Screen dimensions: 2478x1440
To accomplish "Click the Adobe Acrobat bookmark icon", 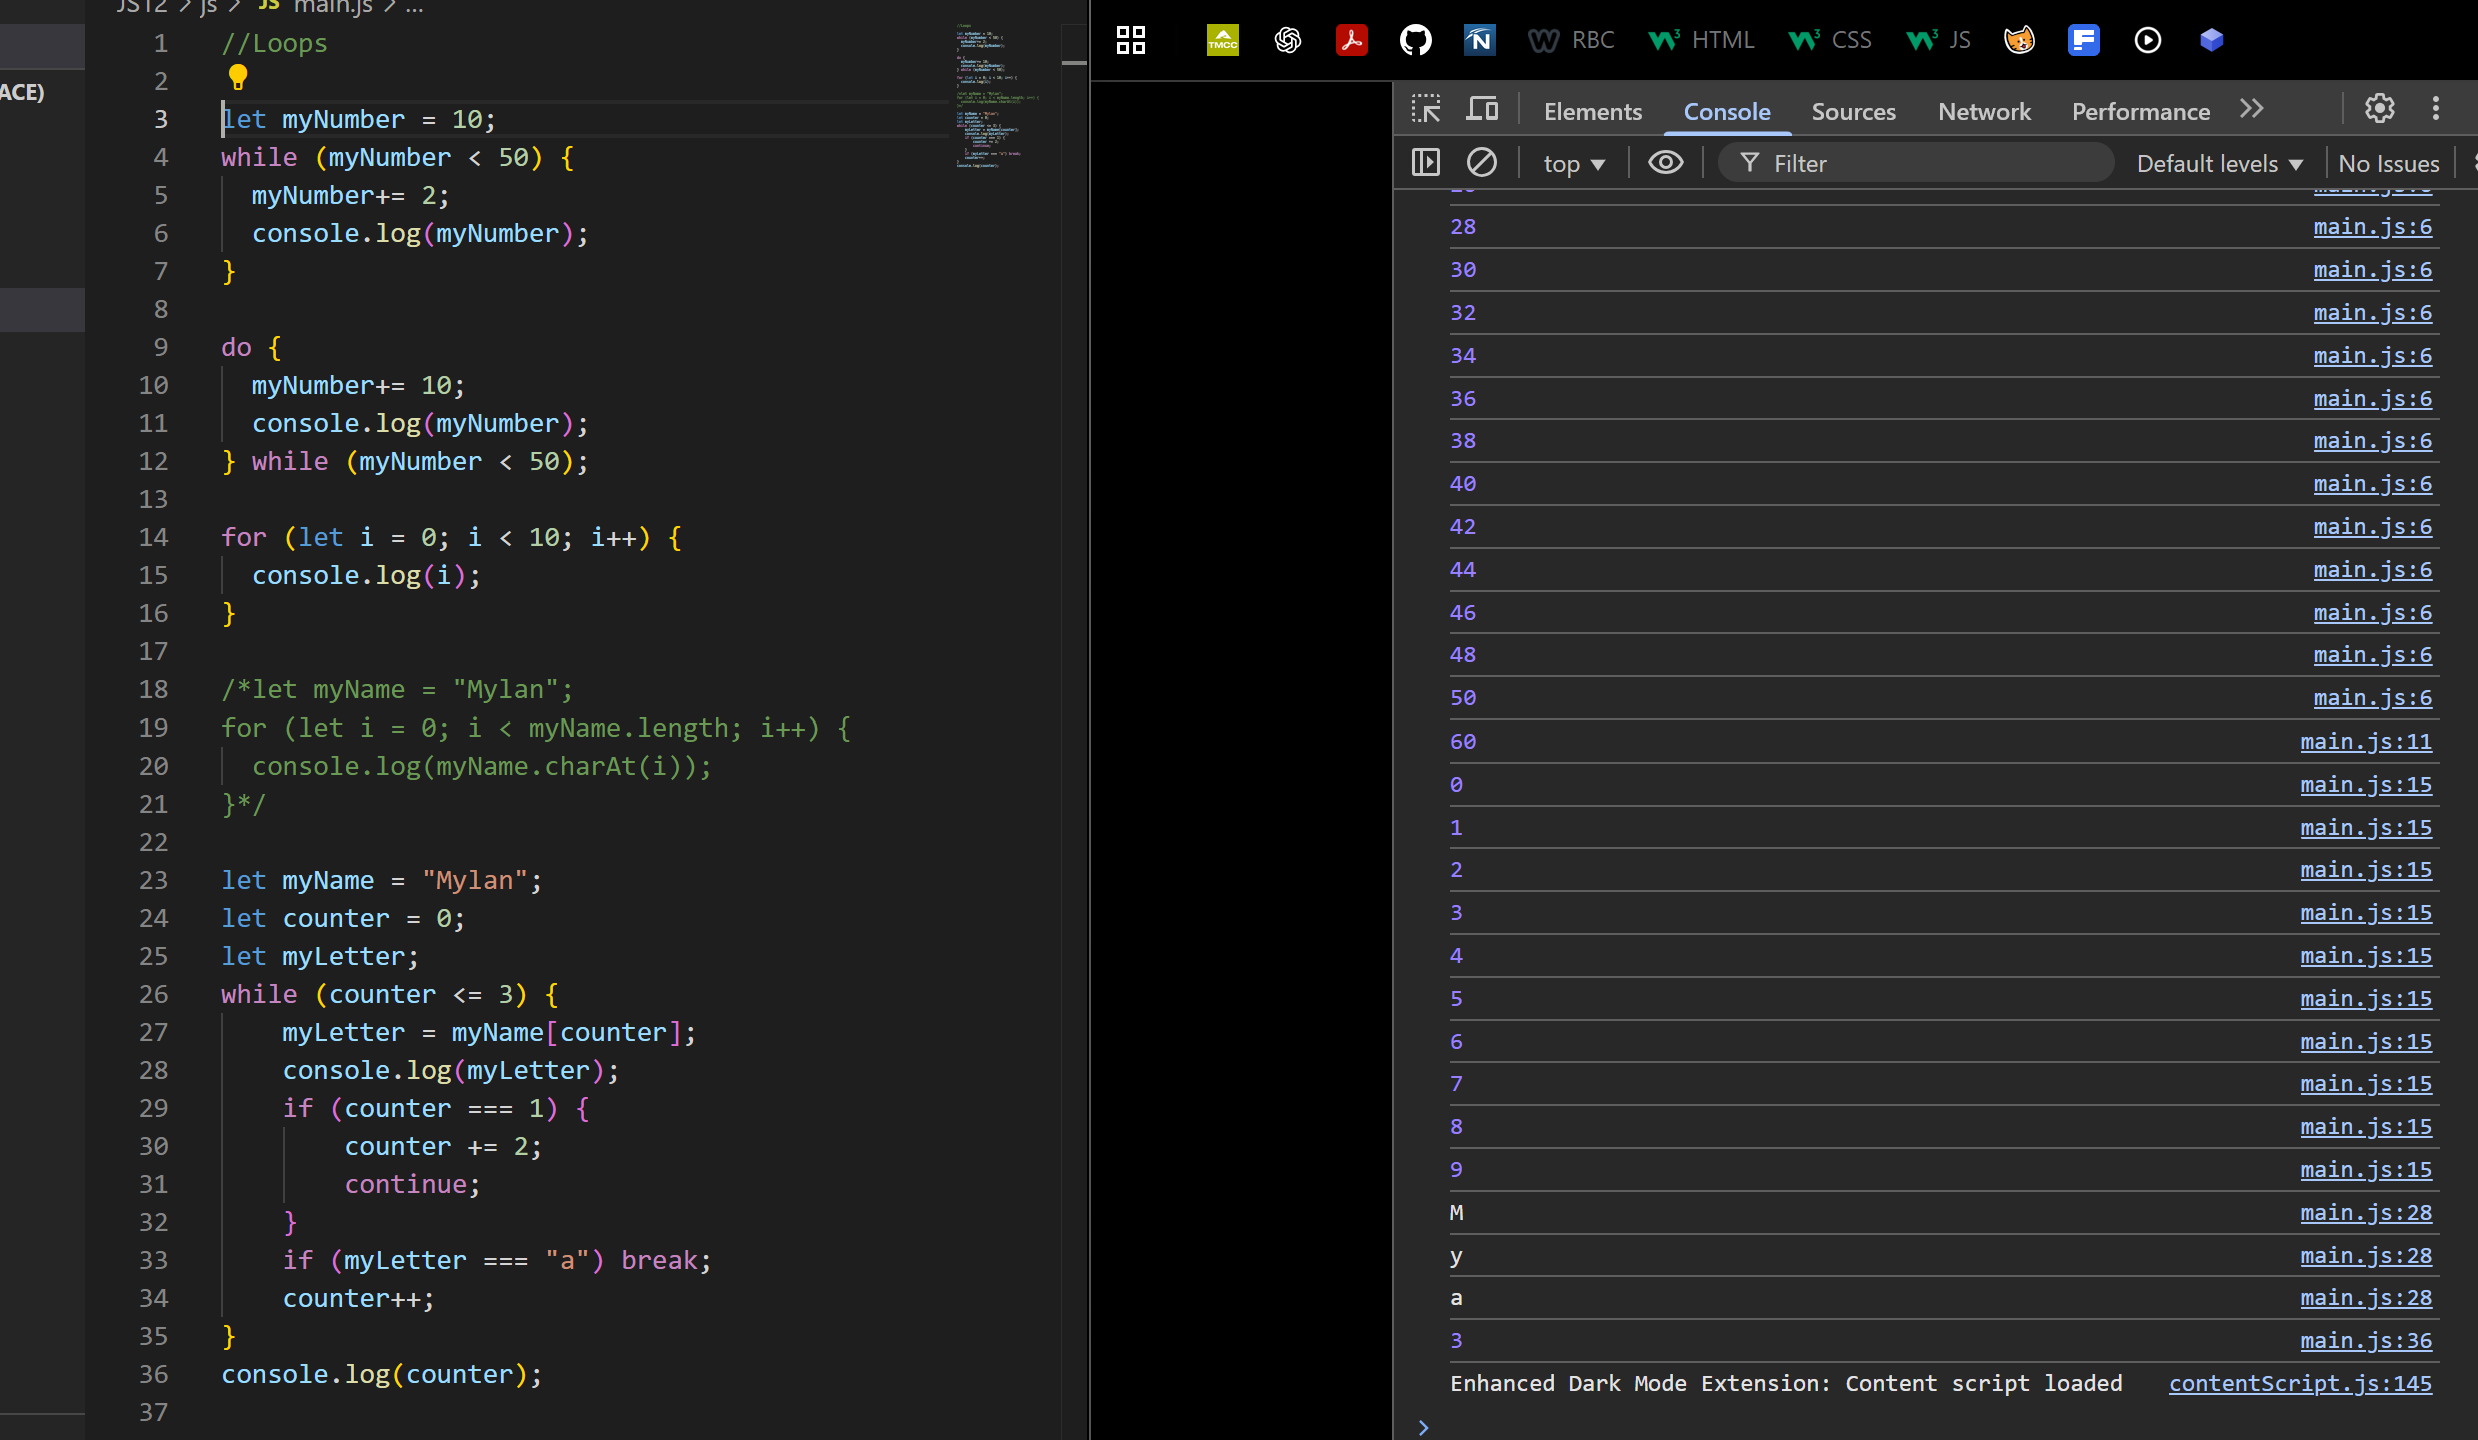I will [1351, 40].
